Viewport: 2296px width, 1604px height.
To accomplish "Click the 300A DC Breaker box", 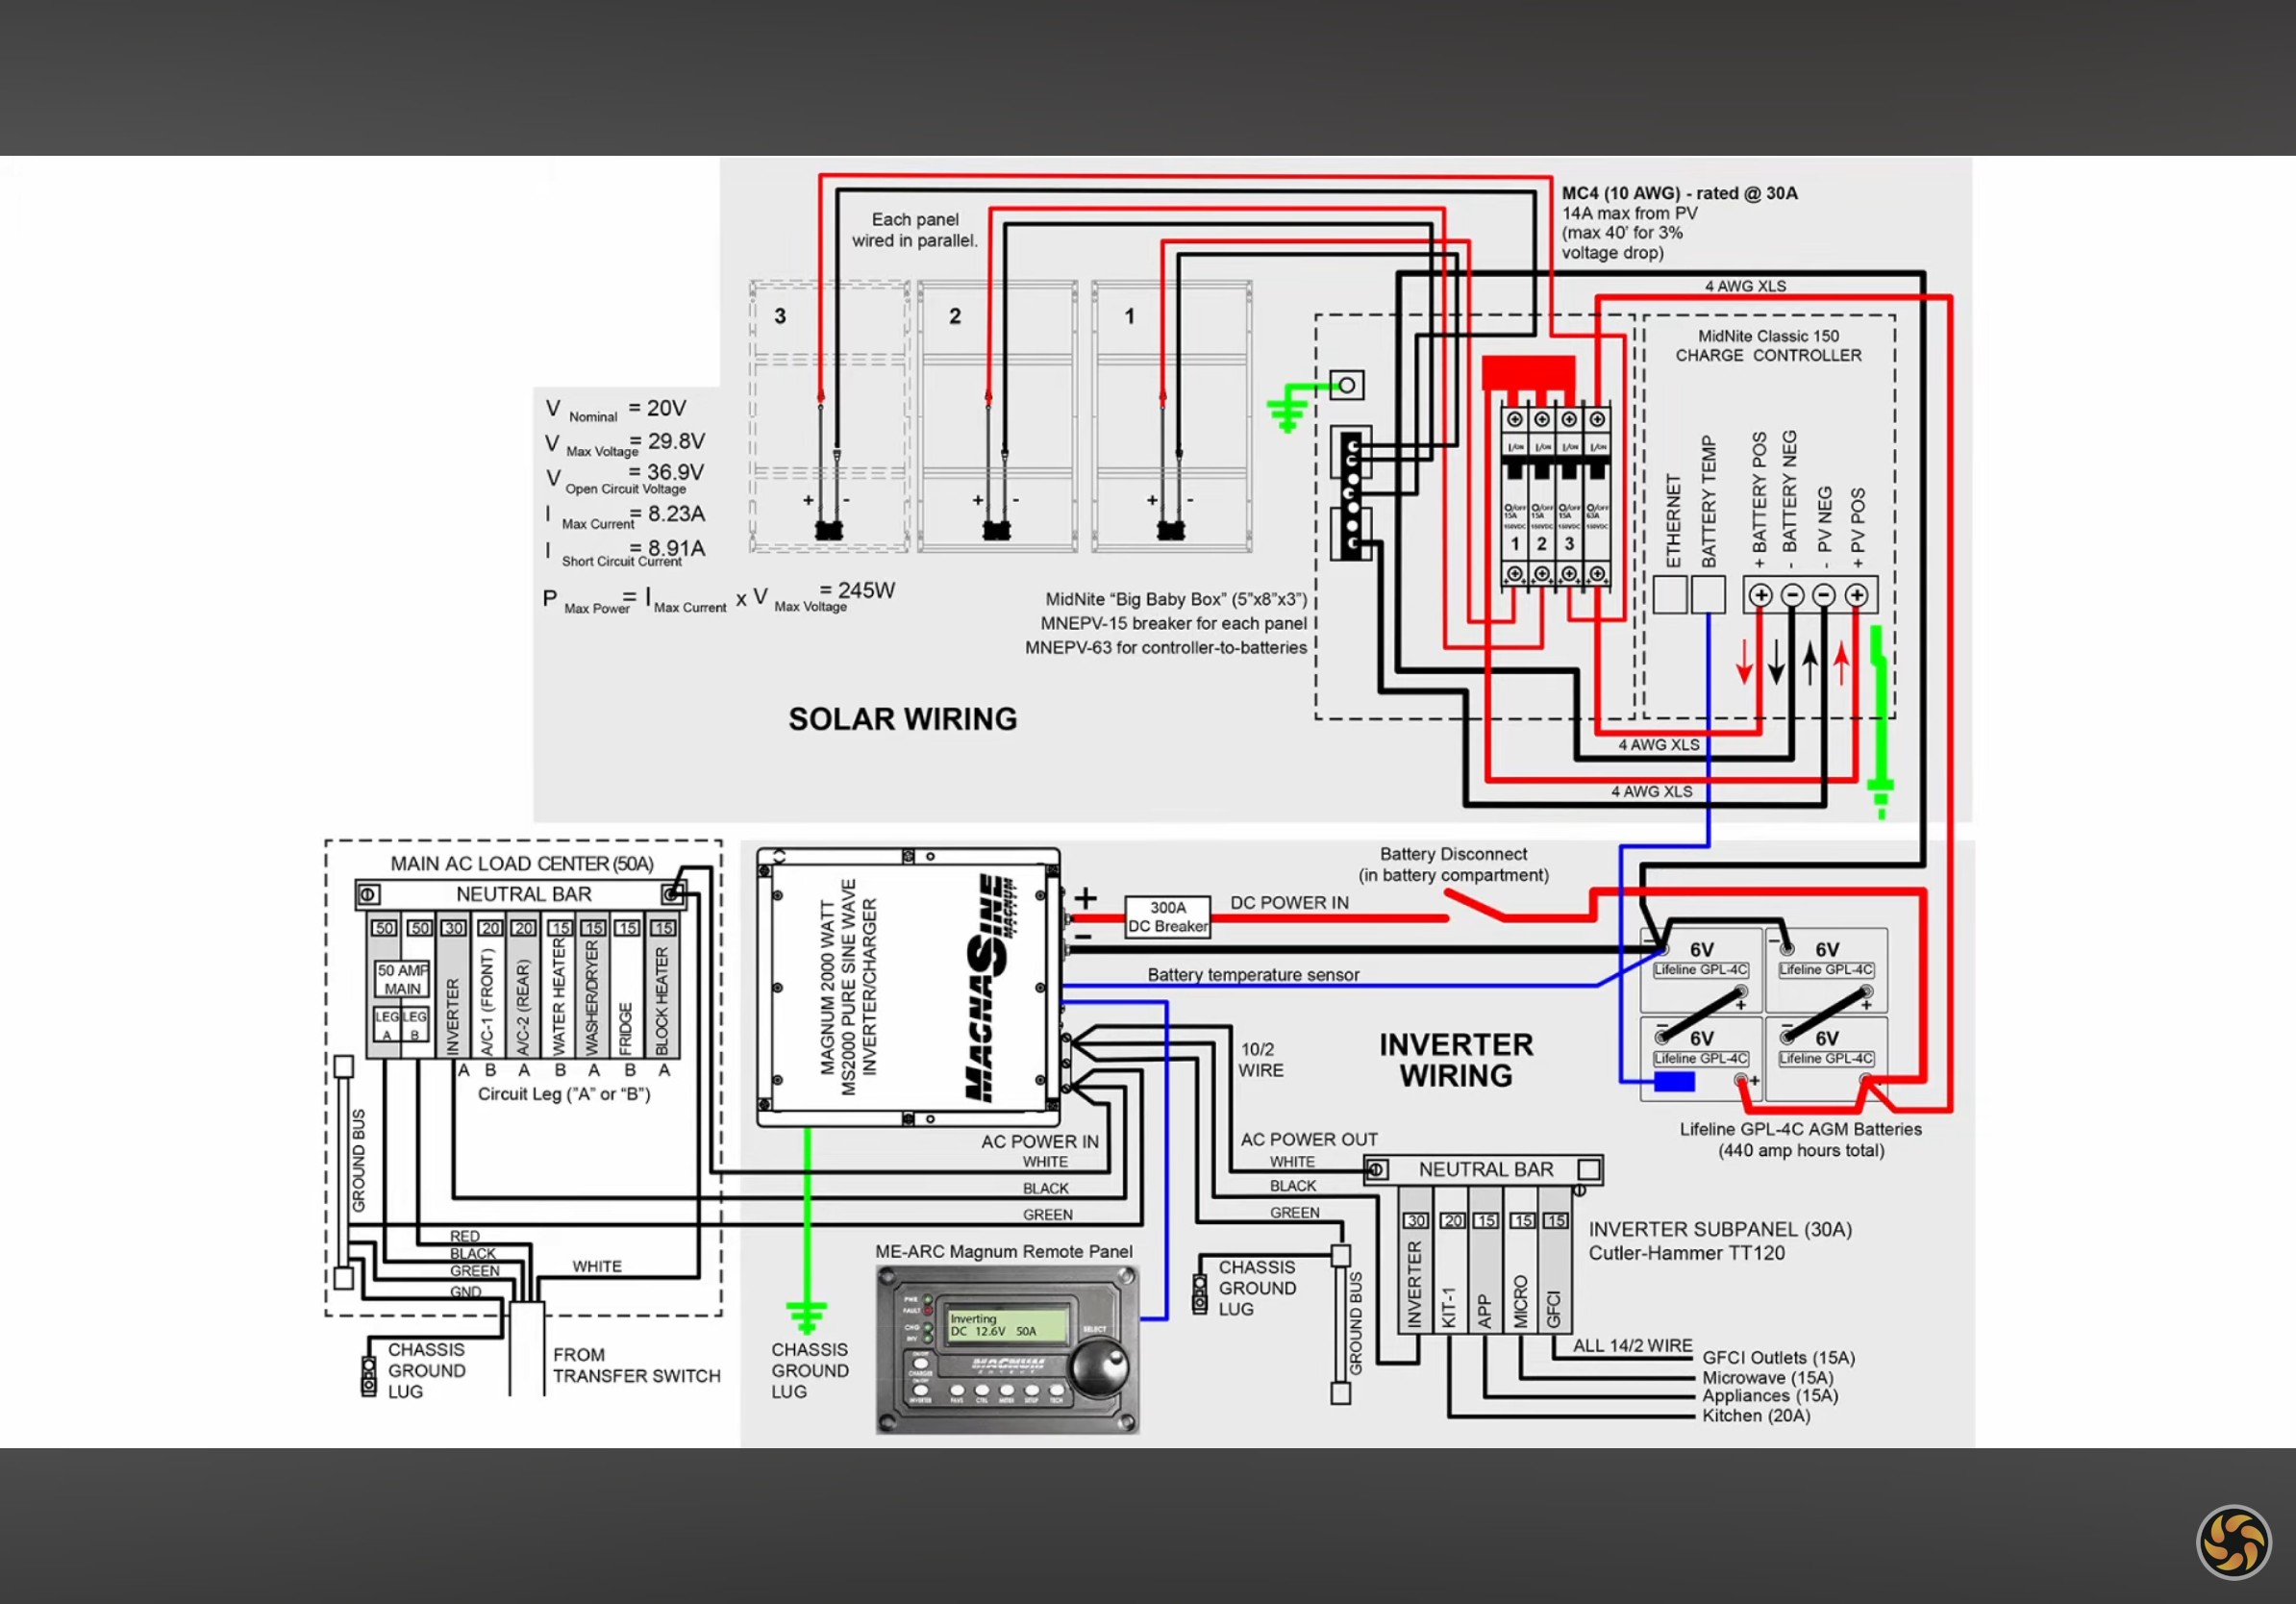I will coord(1168,917).
